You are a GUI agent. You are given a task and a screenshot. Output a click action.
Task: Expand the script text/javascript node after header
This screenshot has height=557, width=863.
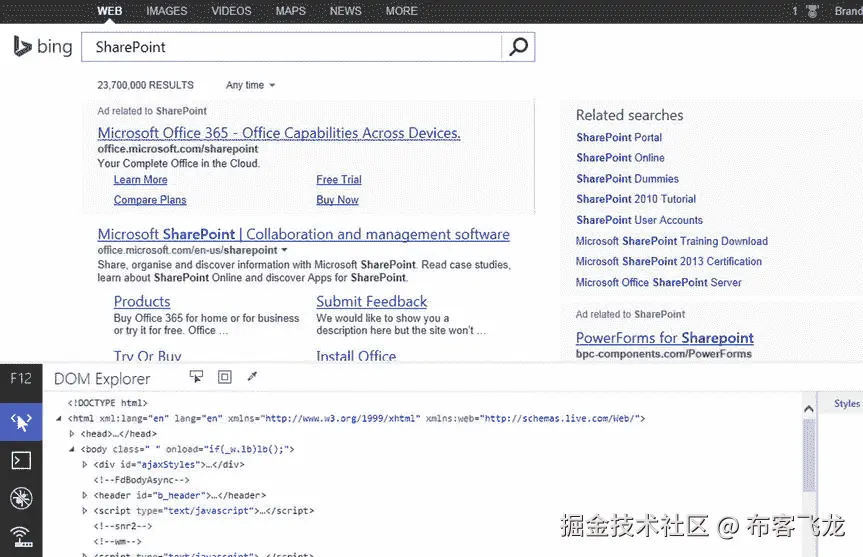84,511
